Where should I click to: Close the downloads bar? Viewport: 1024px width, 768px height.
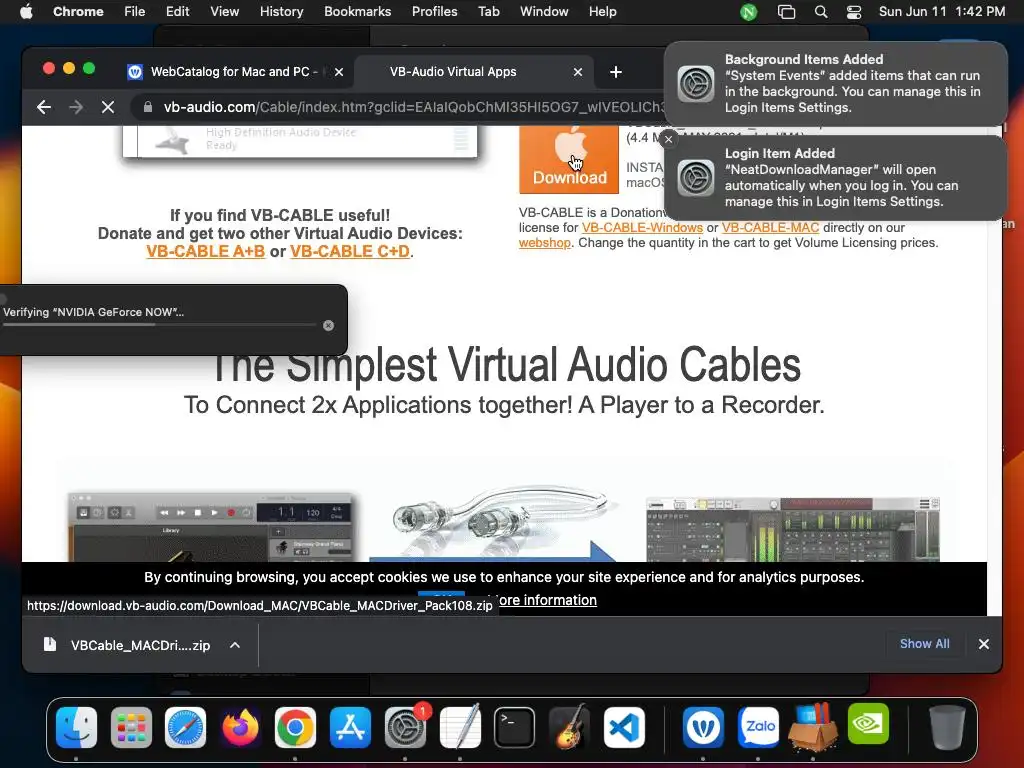[x=984, y=644]
